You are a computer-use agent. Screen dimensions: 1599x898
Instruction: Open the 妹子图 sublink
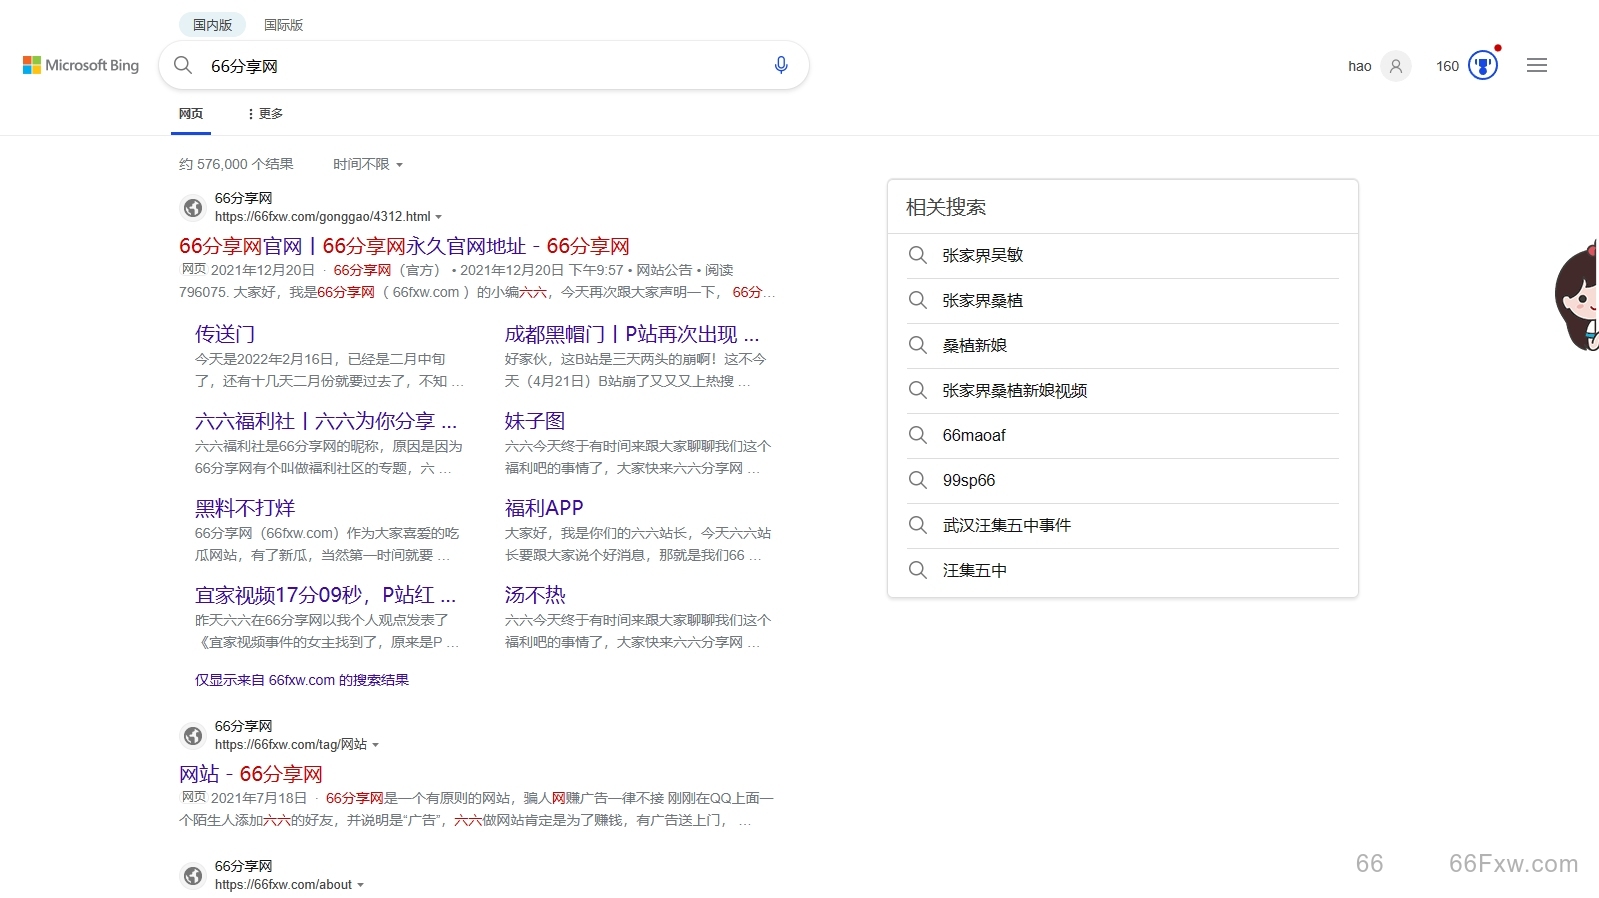[535, 421]
